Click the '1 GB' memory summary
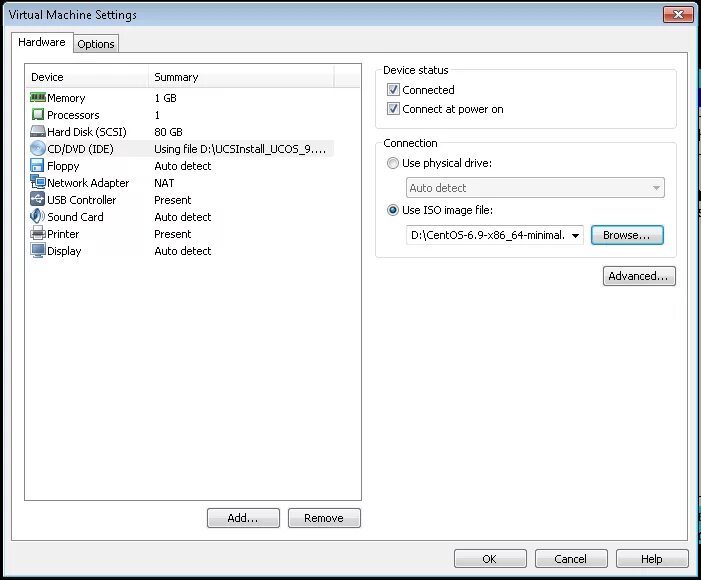The image size is (701, 580). [165, 98]
